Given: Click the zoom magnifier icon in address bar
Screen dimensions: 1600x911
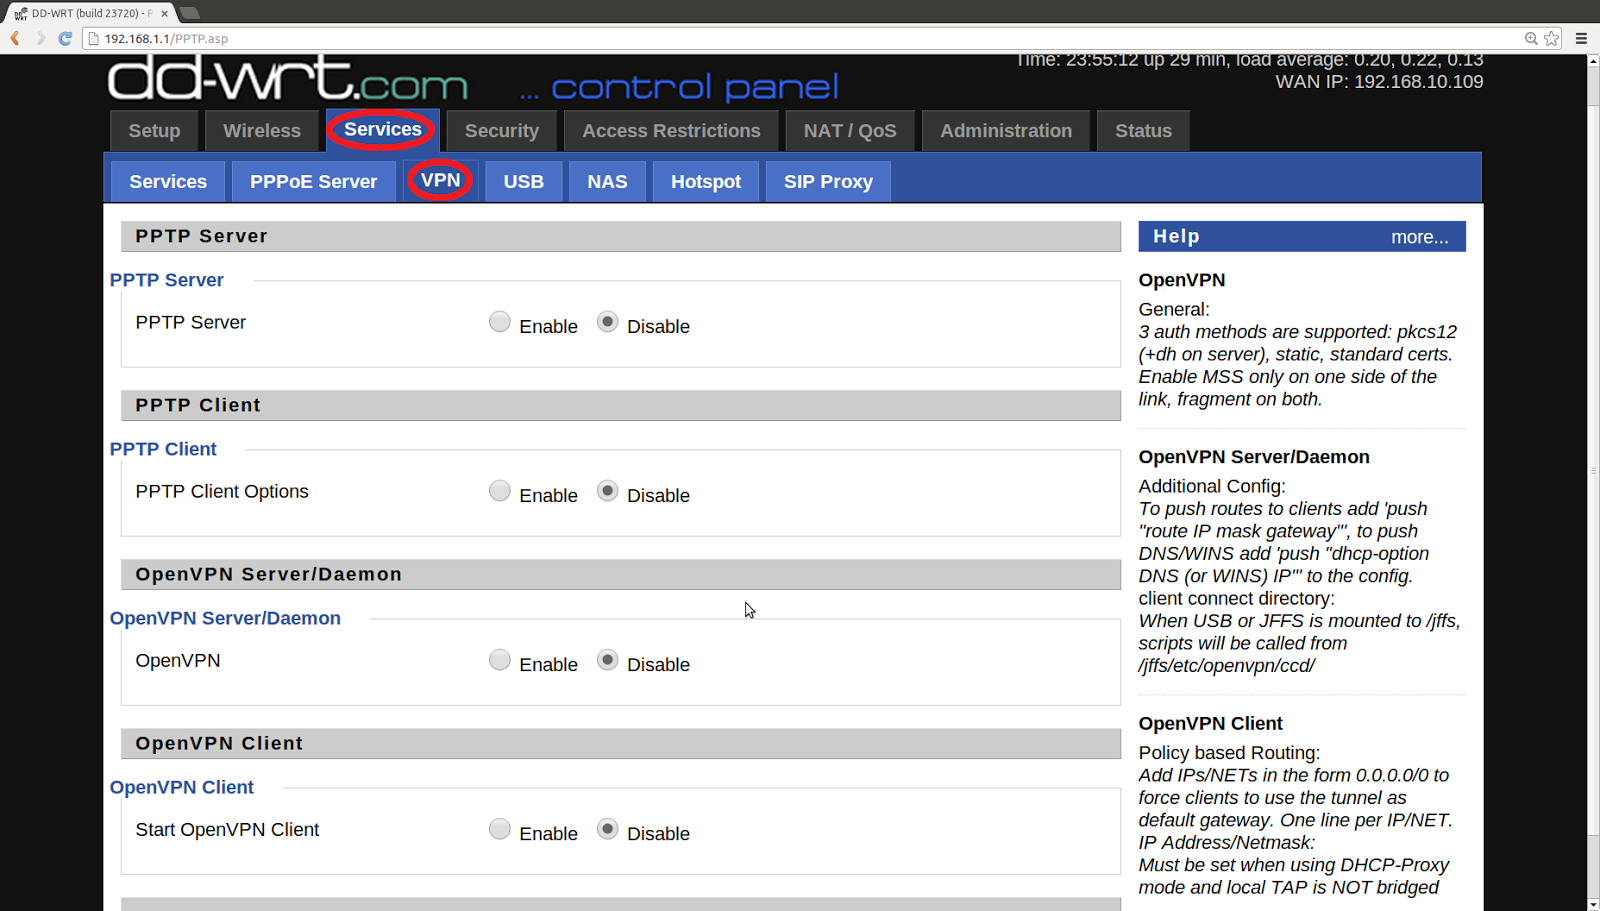Looking at the screenshot, I should [x=1531, y=38].
